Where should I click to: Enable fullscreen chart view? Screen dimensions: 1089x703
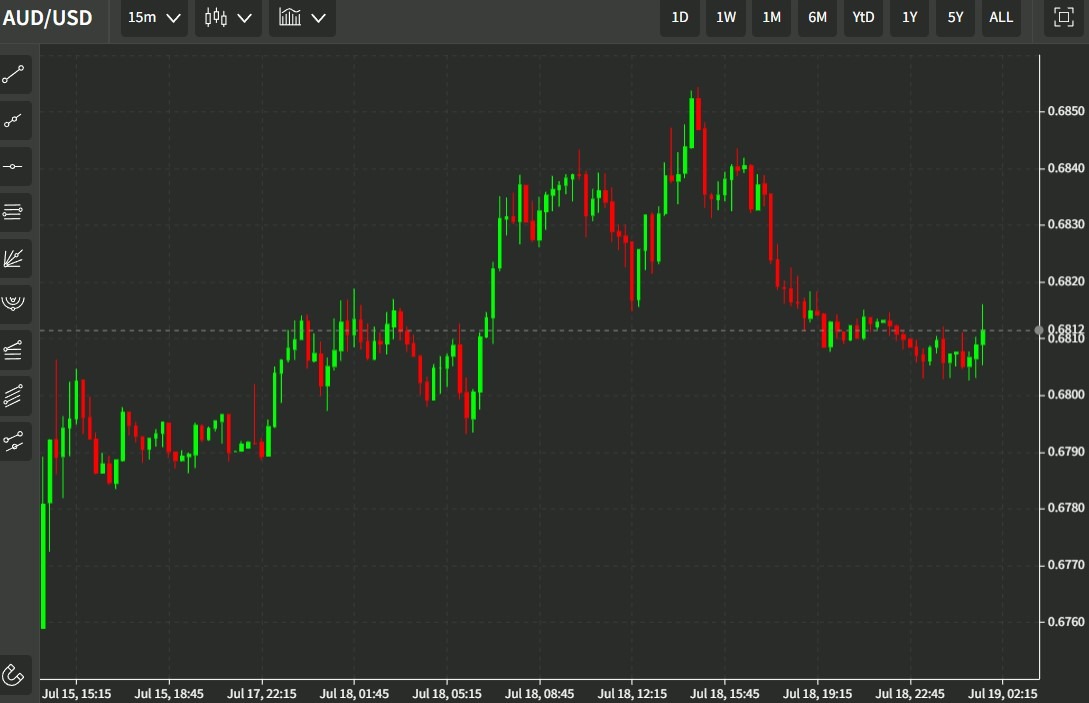tap(1063, 17)
